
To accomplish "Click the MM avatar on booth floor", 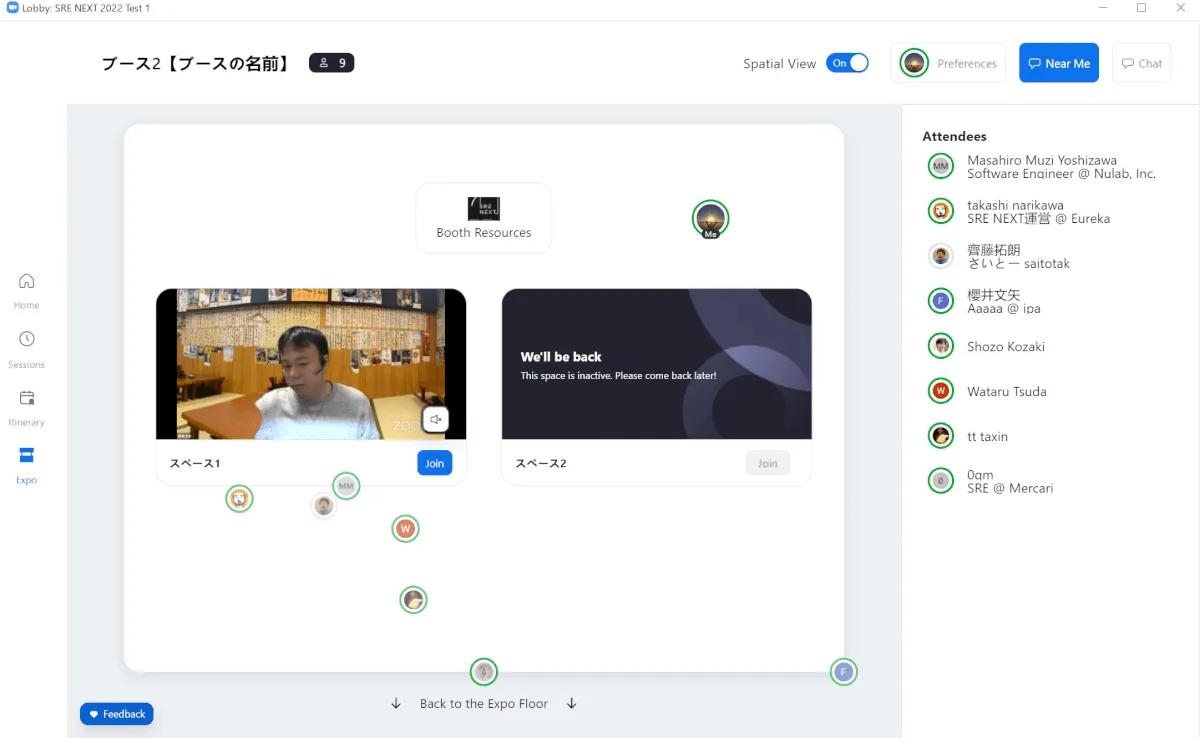I will pos(346,487).
